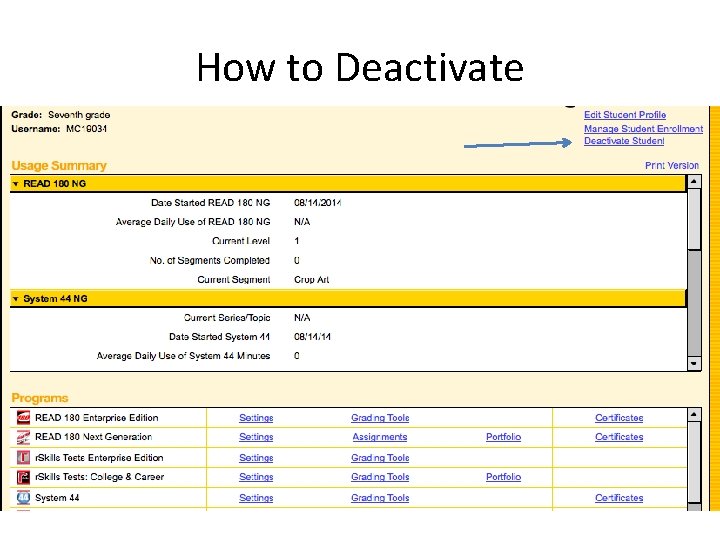The image size is (720, 540).
Task: Collapse the System 44 NG section
Action: [16, 299]
